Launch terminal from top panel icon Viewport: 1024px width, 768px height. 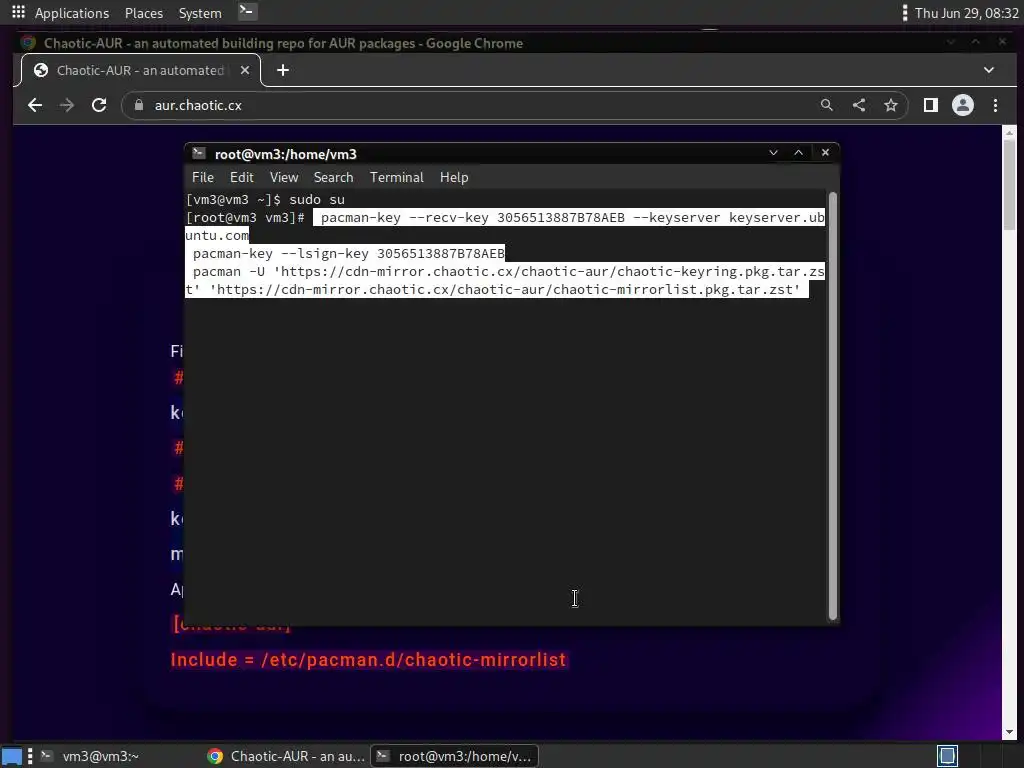(x=247, y=11)
